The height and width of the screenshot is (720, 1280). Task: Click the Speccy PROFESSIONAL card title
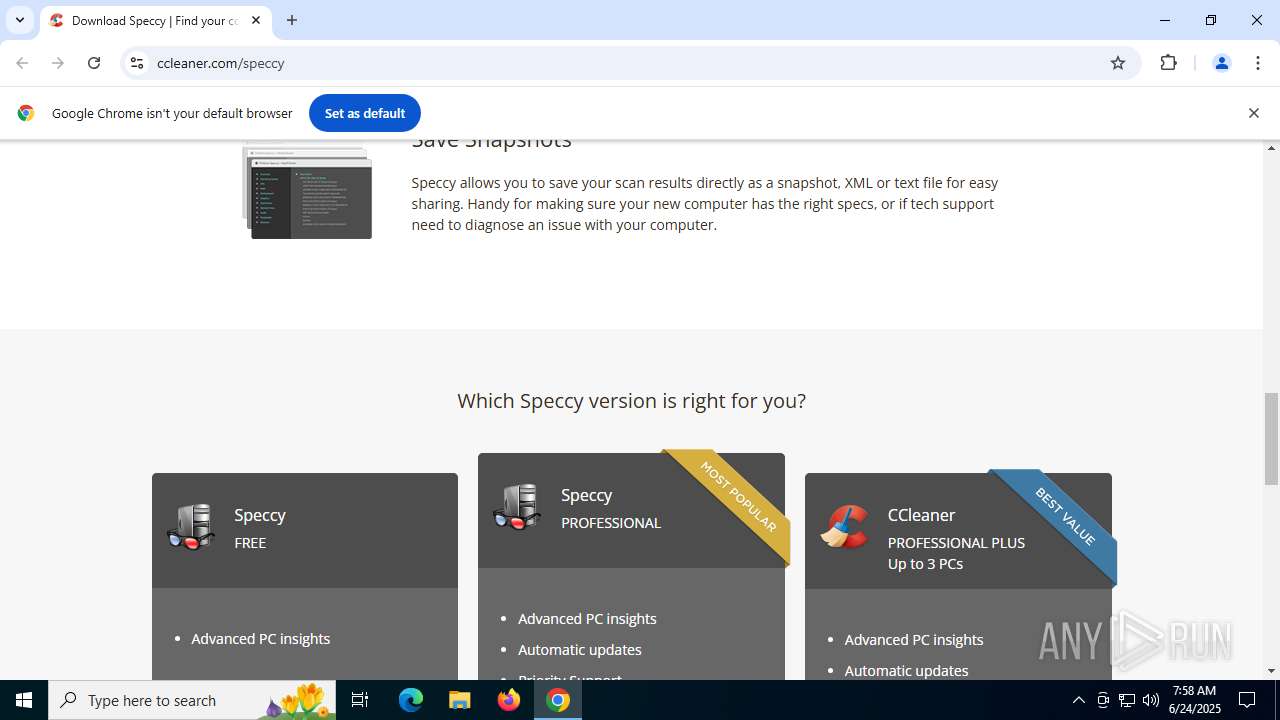click(587, 495)
